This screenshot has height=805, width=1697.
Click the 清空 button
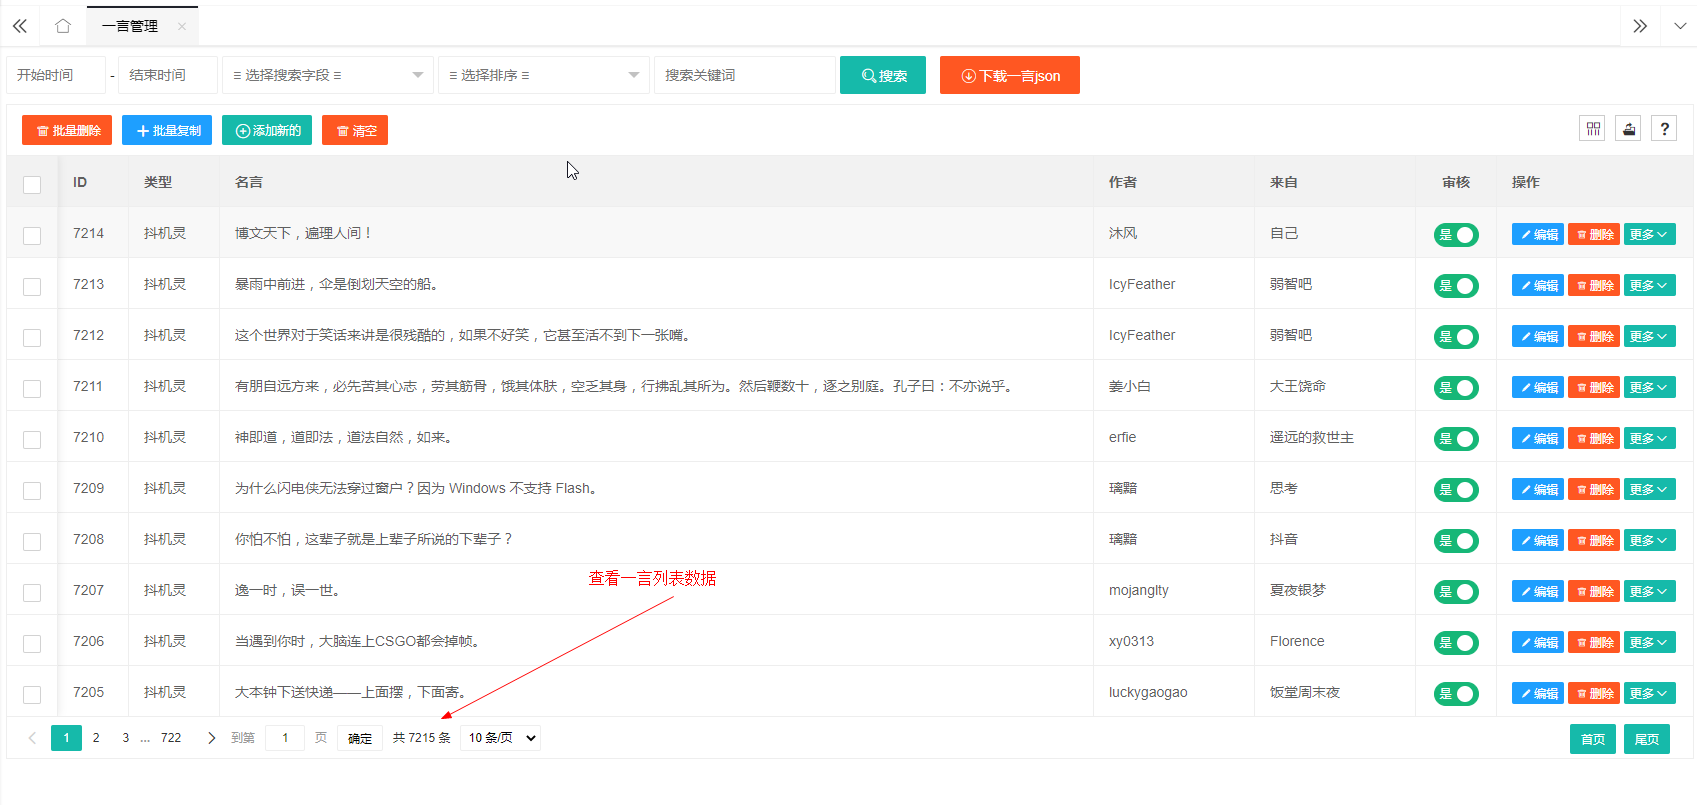pyautogui.click(x=355, y=130)
